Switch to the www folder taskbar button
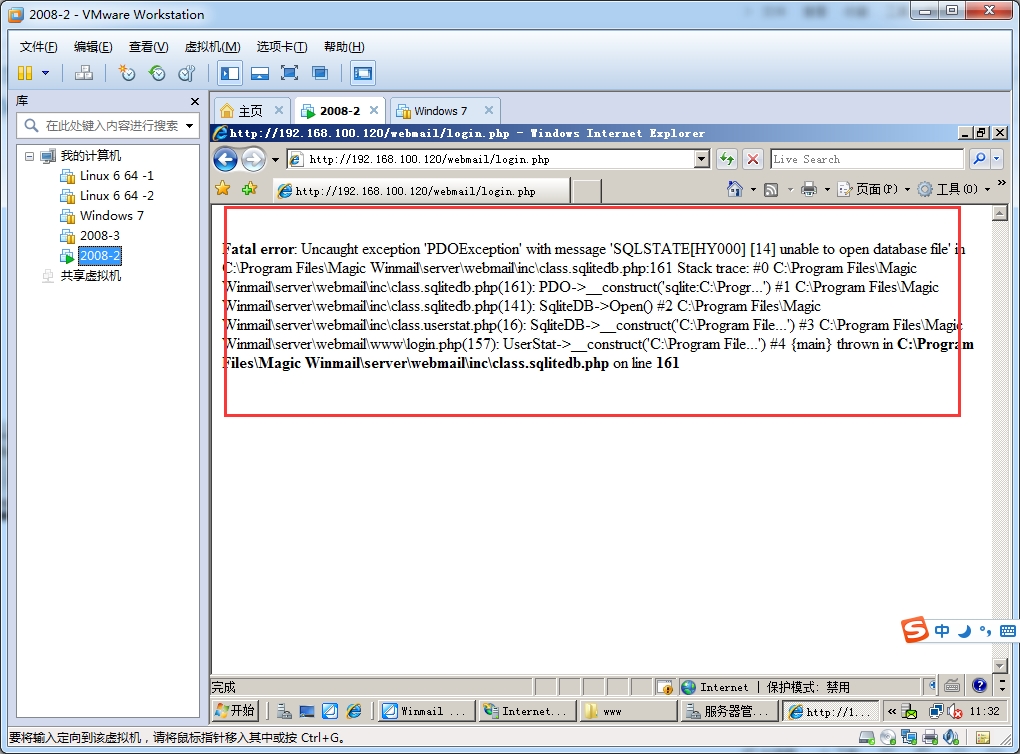 point(627,711)
